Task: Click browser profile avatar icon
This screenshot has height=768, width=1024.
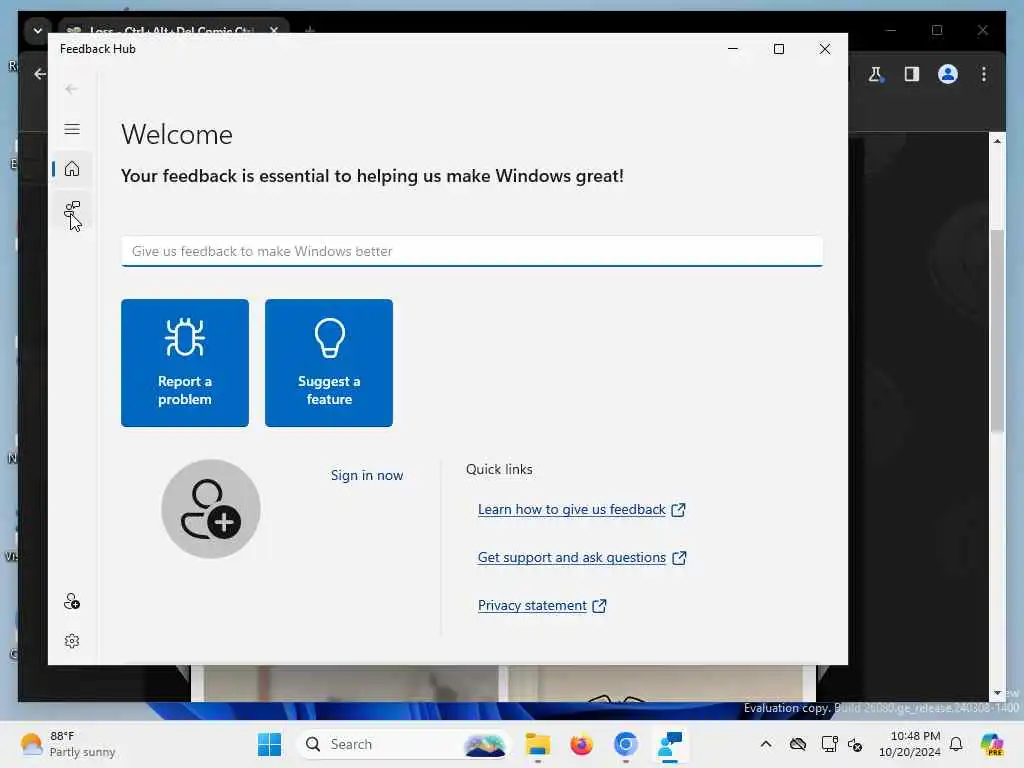Action: [948, 74]
